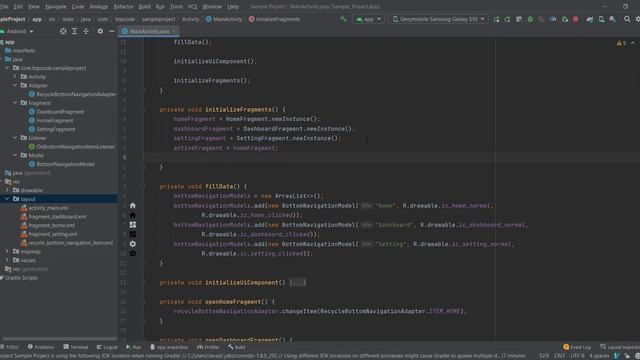The width and height of the screenshot is (640, 360).
Task: Click Expand All icon in Project panel
Action: pos(74,31)
